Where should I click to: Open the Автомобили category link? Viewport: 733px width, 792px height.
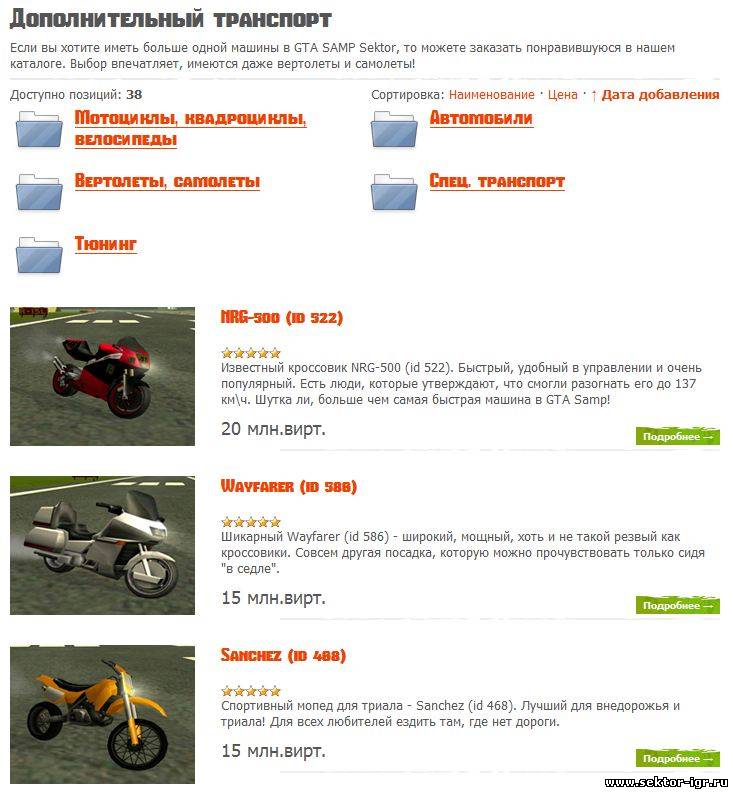(481, 118)
